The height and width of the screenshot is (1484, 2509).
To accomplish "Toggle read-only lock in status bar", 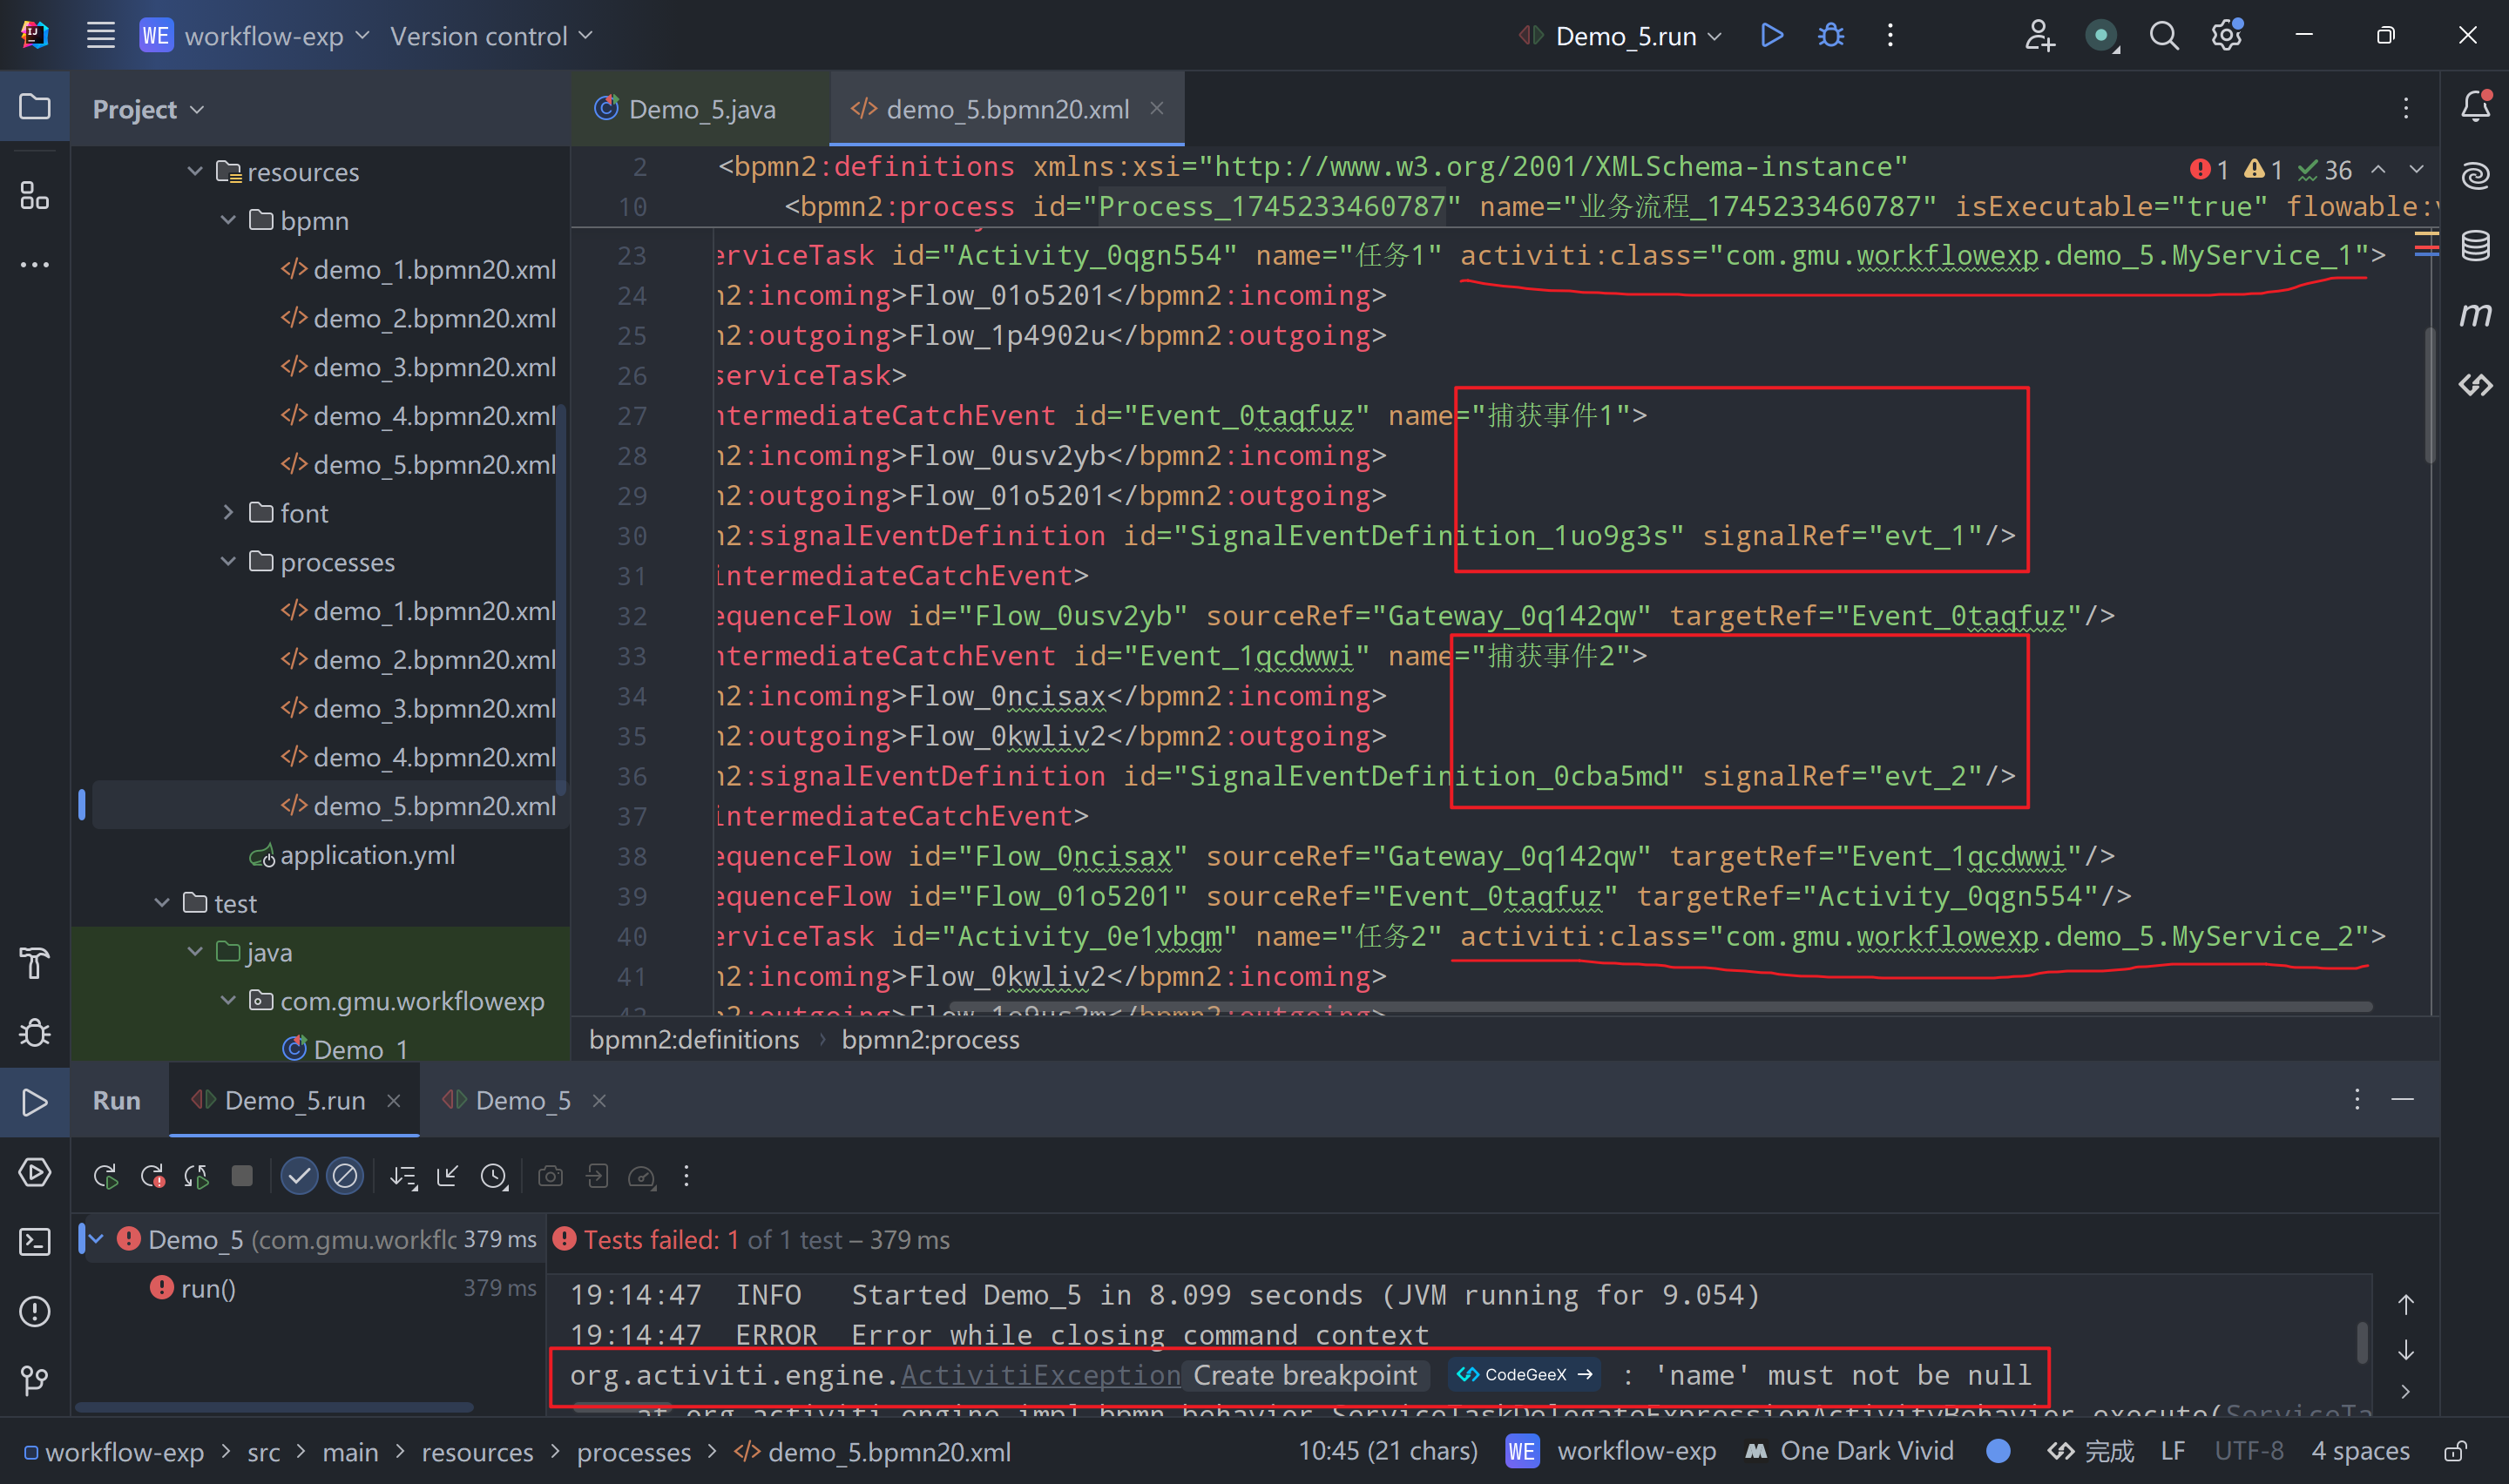I will tap(2456, 1451).
